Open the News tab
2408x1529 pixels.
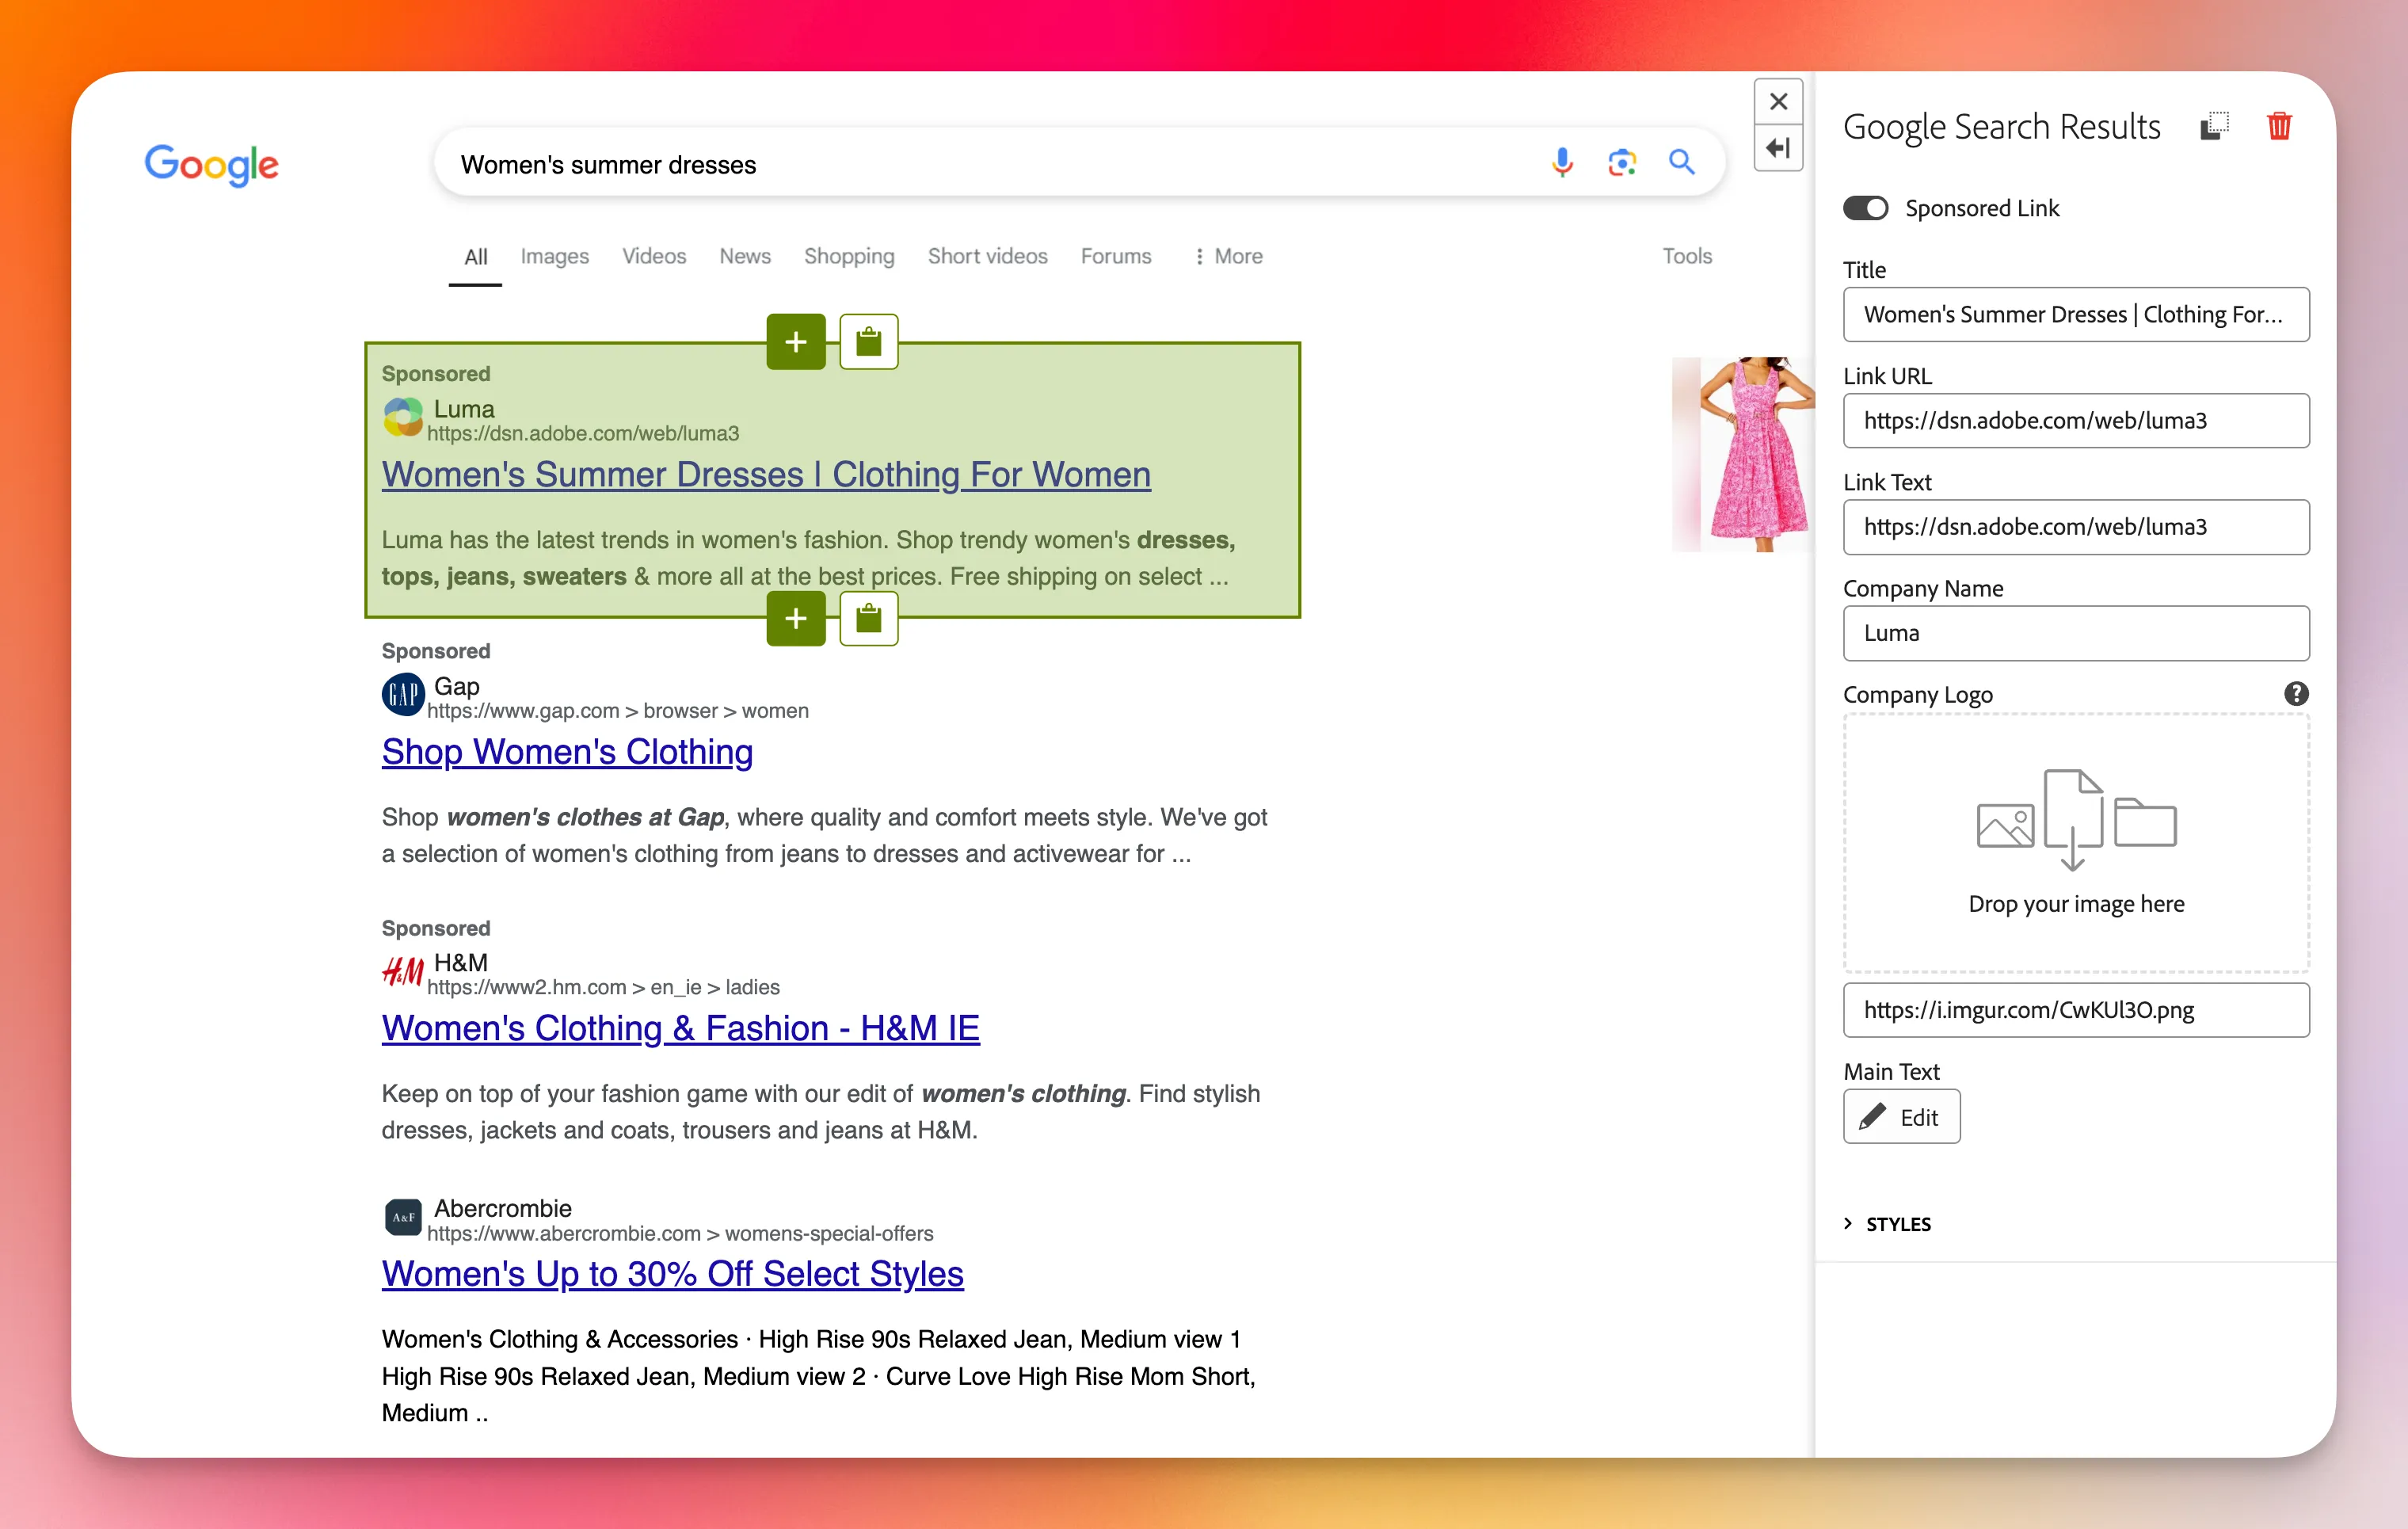[x=745, y=256]
